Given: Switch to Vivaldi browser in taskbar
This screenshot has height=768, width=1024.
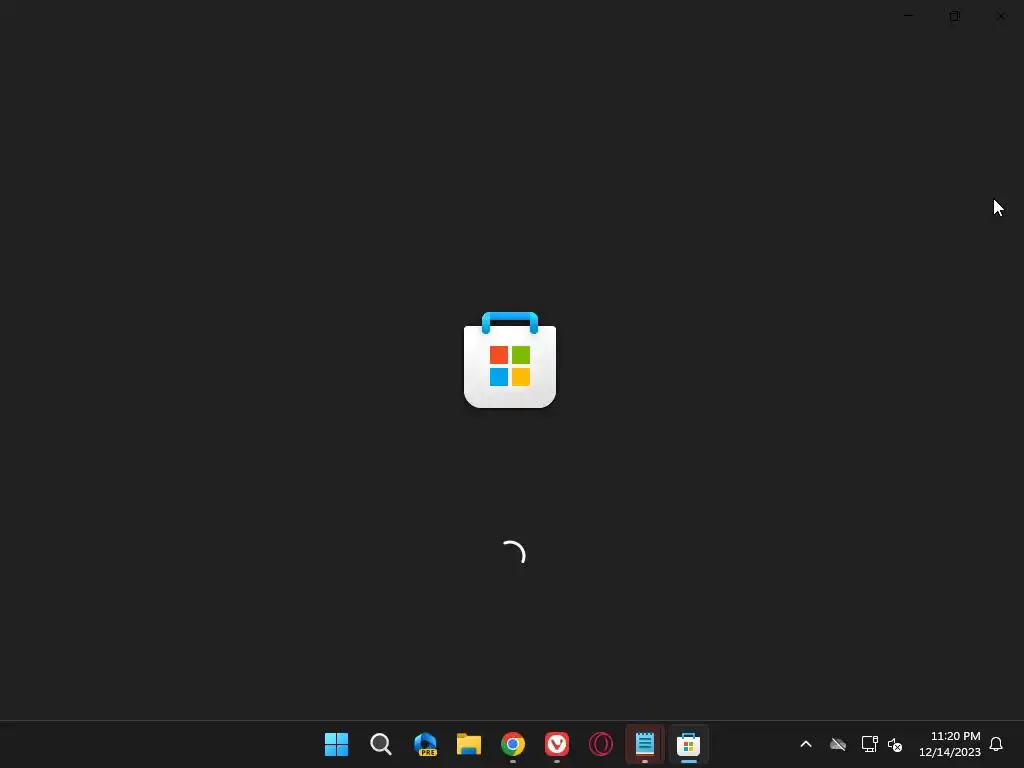Looking at the screenshot, I should coord(556,744).
